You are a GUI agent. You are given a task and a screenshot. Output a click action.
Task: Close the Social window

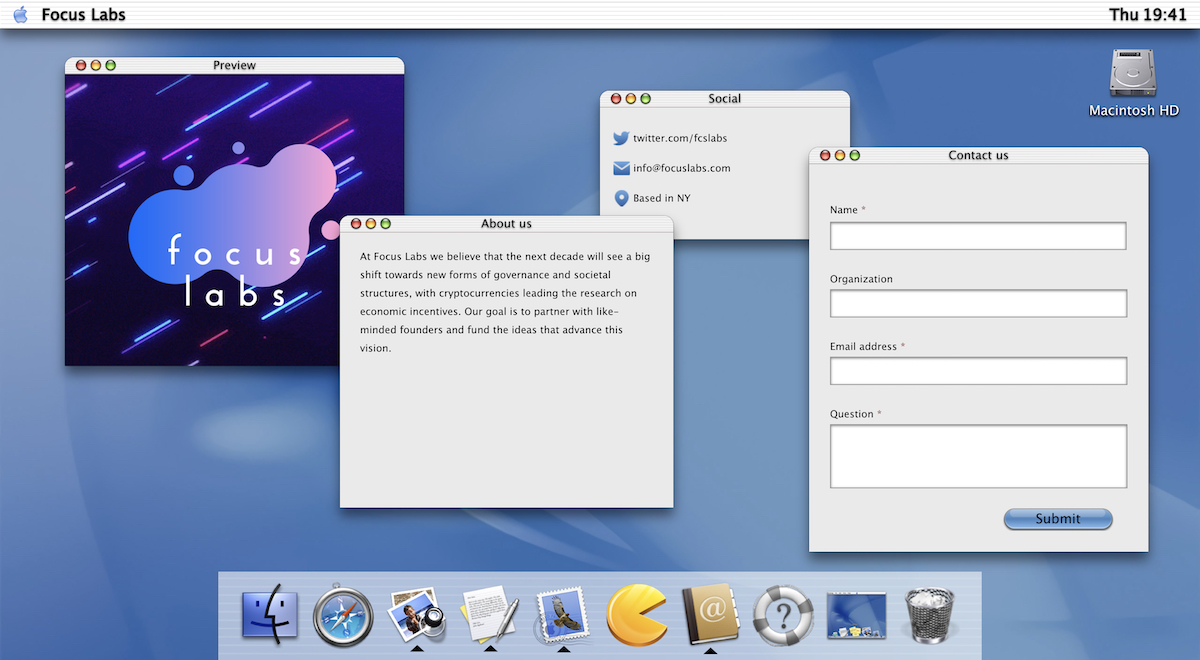[x=616, y=99]
